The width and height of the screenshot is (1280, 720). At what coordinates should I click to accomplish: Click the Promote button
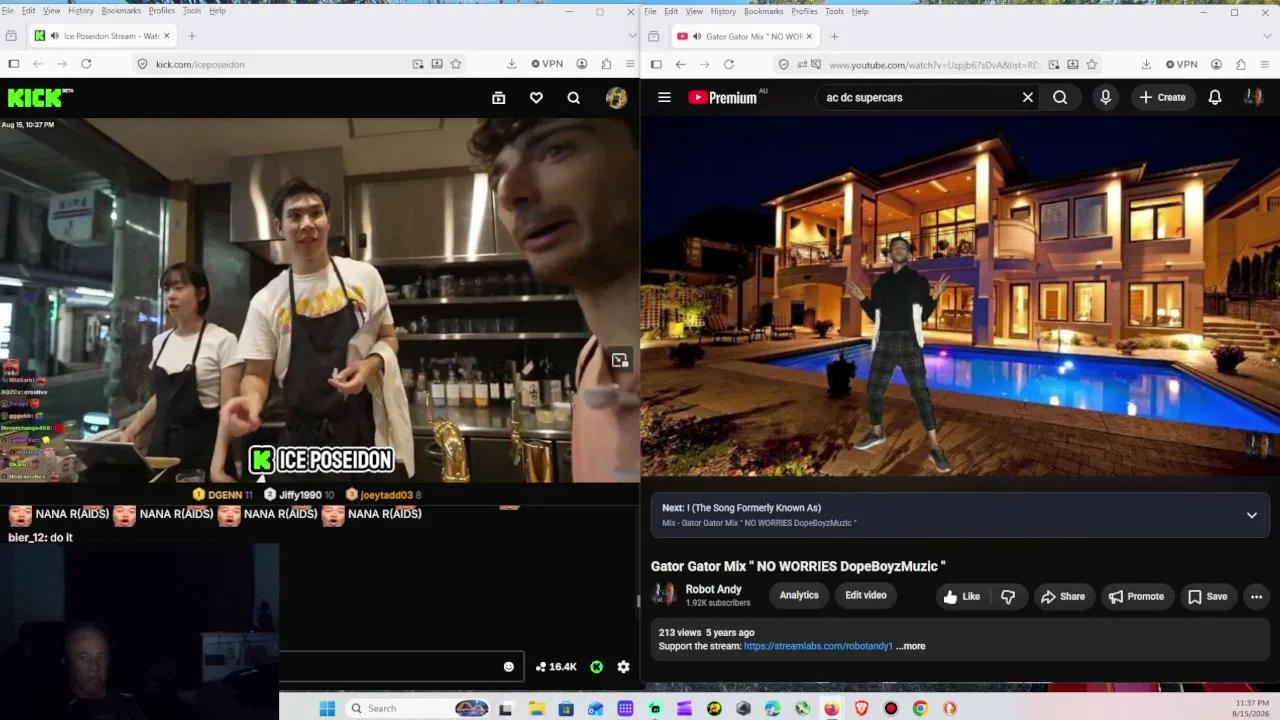tap(1136, 597)
